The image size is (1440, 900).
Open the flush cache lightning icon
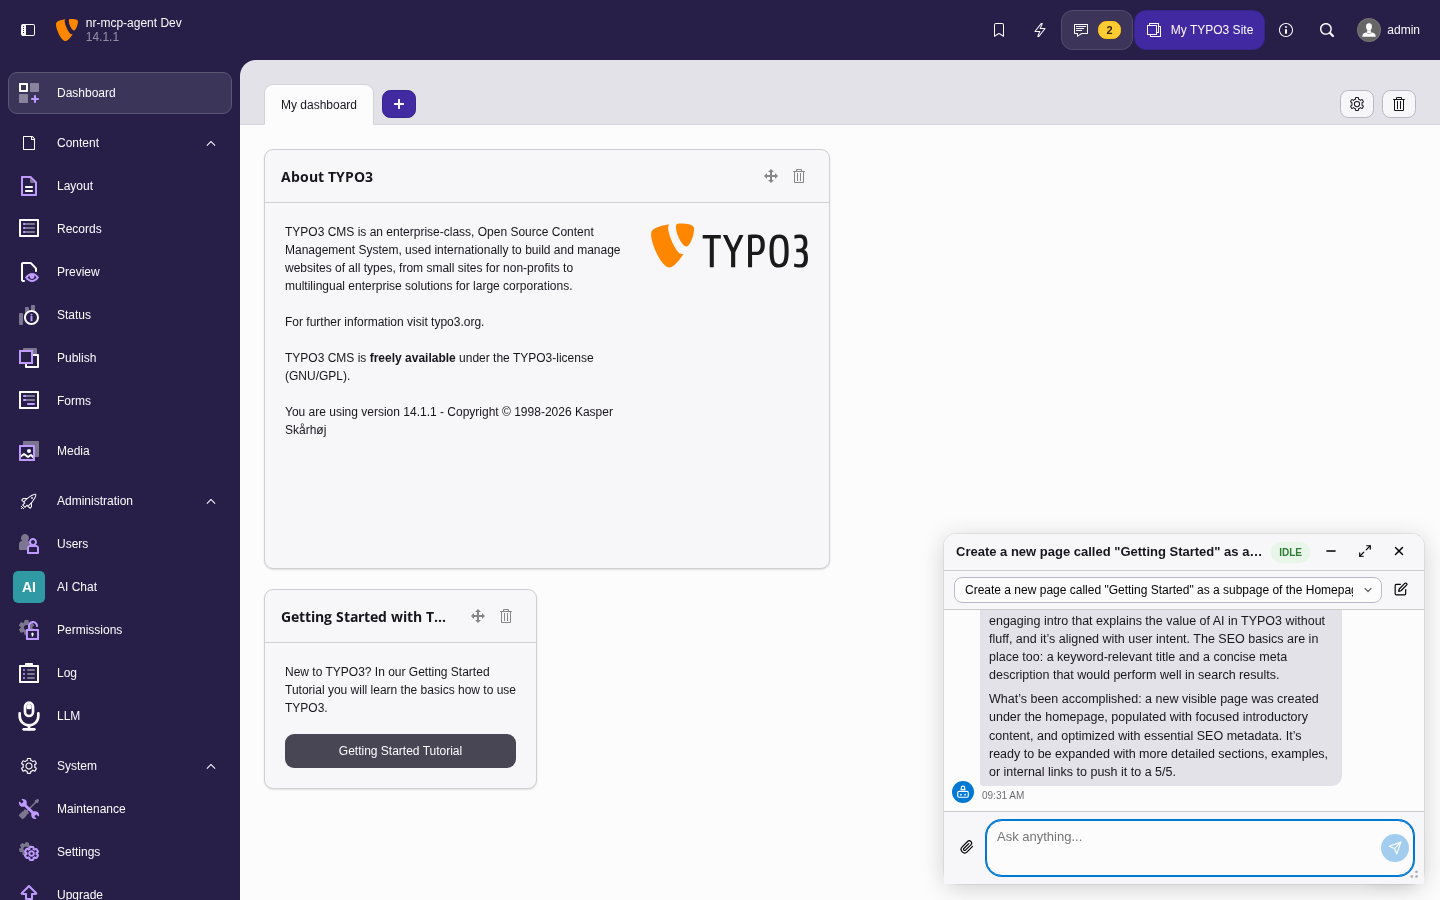pos(1040,30)
